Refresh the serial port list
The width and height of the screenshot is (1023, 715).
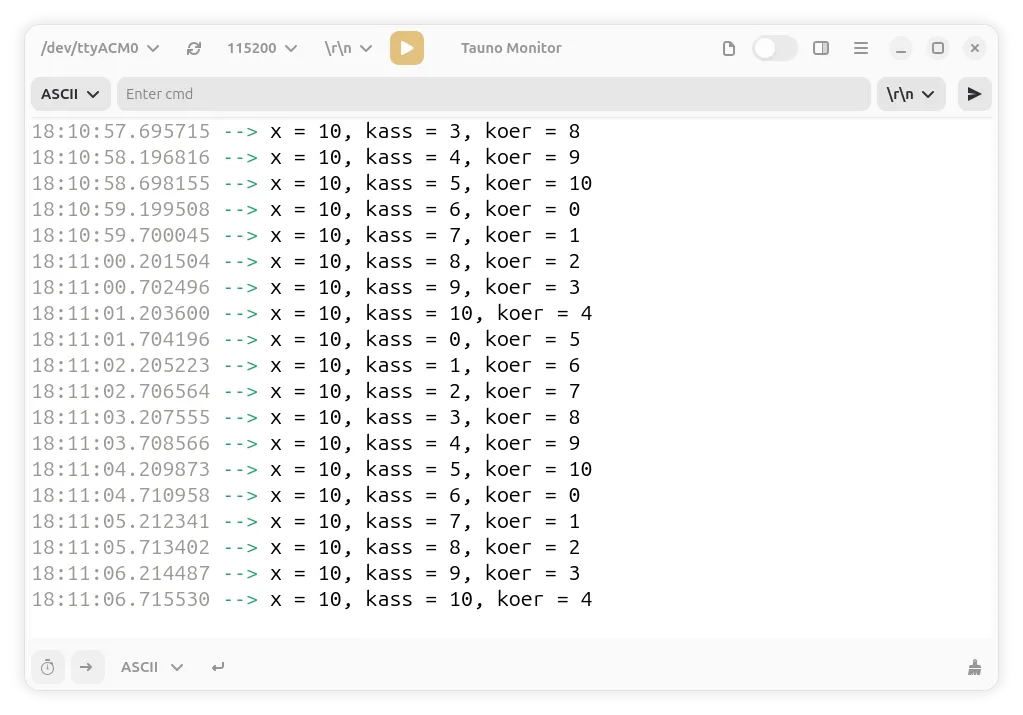194,48
